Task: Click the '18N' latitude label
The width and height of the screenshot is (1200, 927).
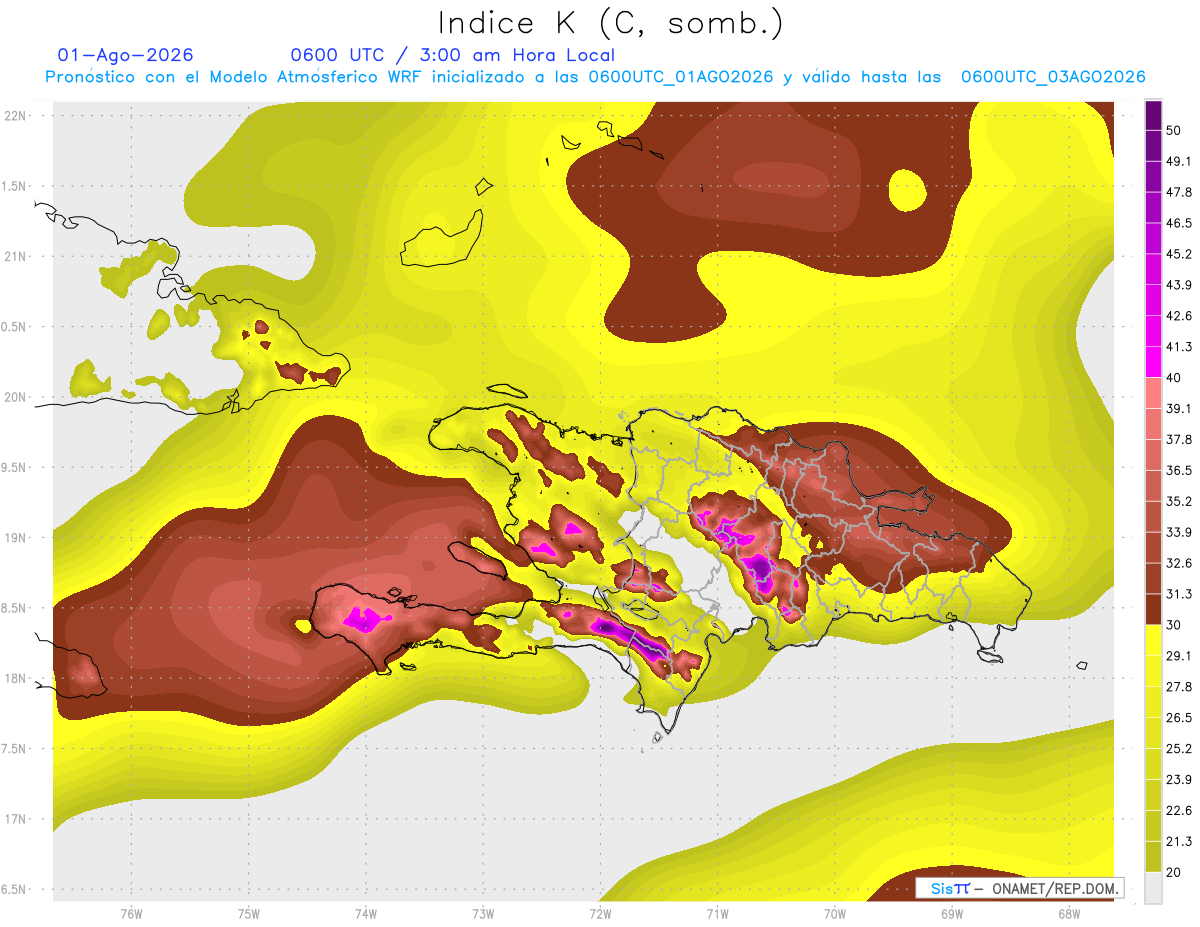Action: pyautogui.click(x=16, y=678)
